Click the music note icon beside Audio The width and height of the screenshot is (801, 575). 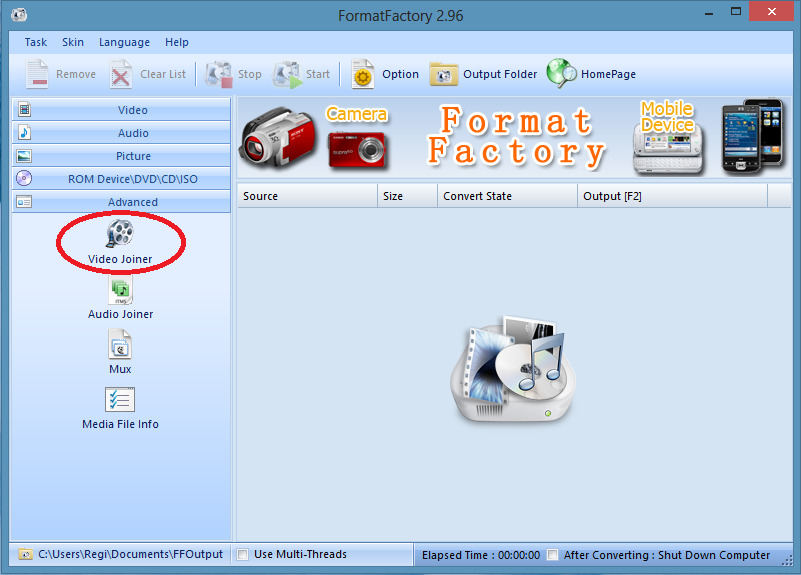click(x=24, y=132)
